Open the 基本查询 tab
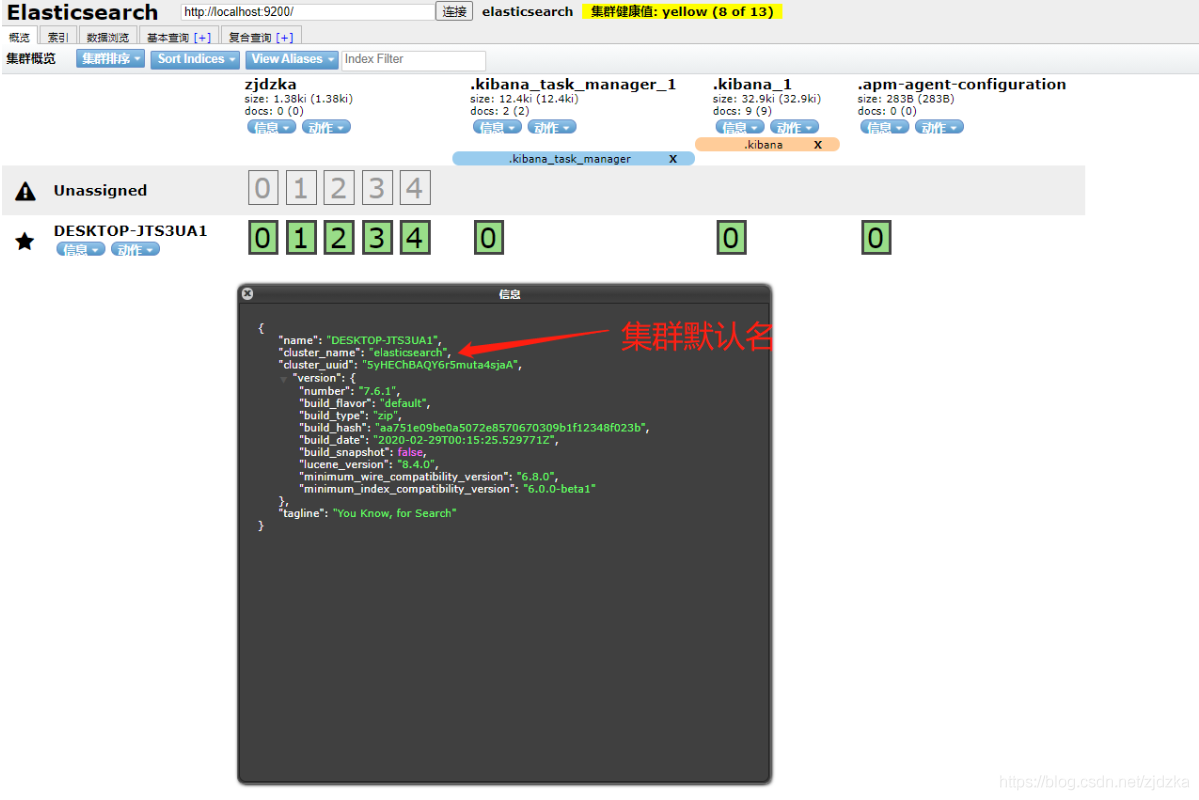Viewport: 1199px width, 800px height. (x=167, y=37)
